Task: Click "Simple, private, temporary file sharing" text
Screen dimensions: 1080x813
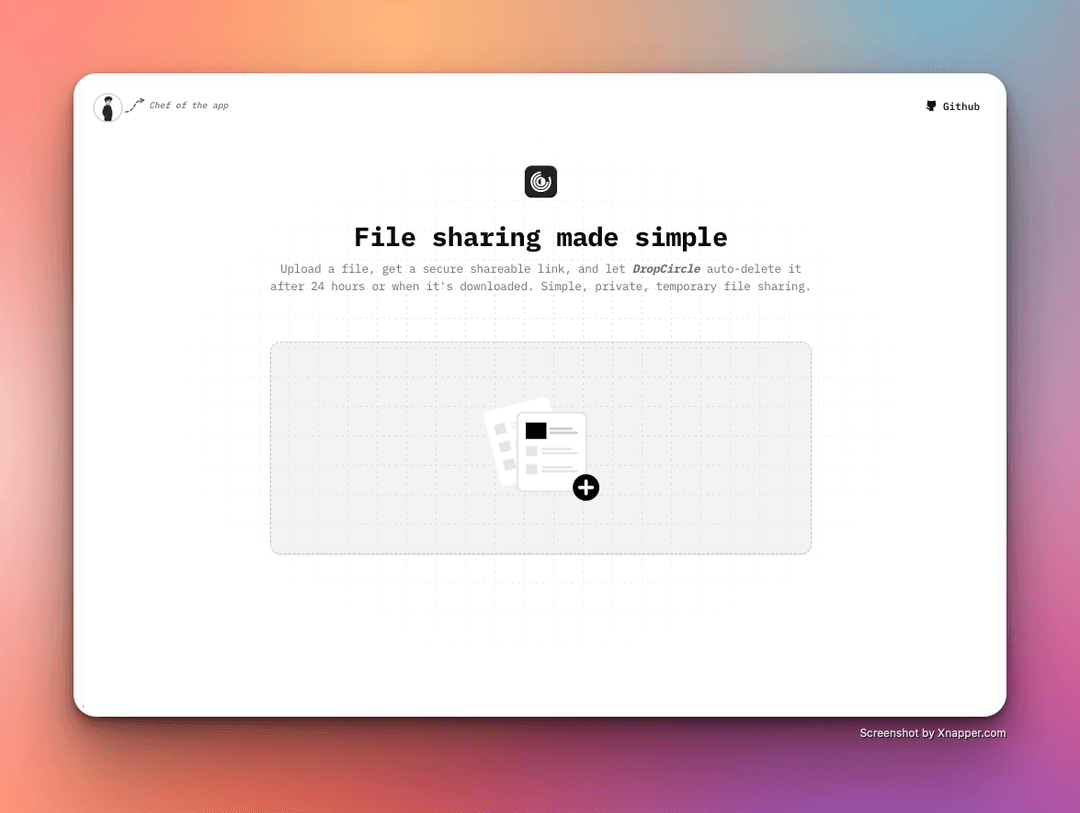Action: [x=675, y=287]
